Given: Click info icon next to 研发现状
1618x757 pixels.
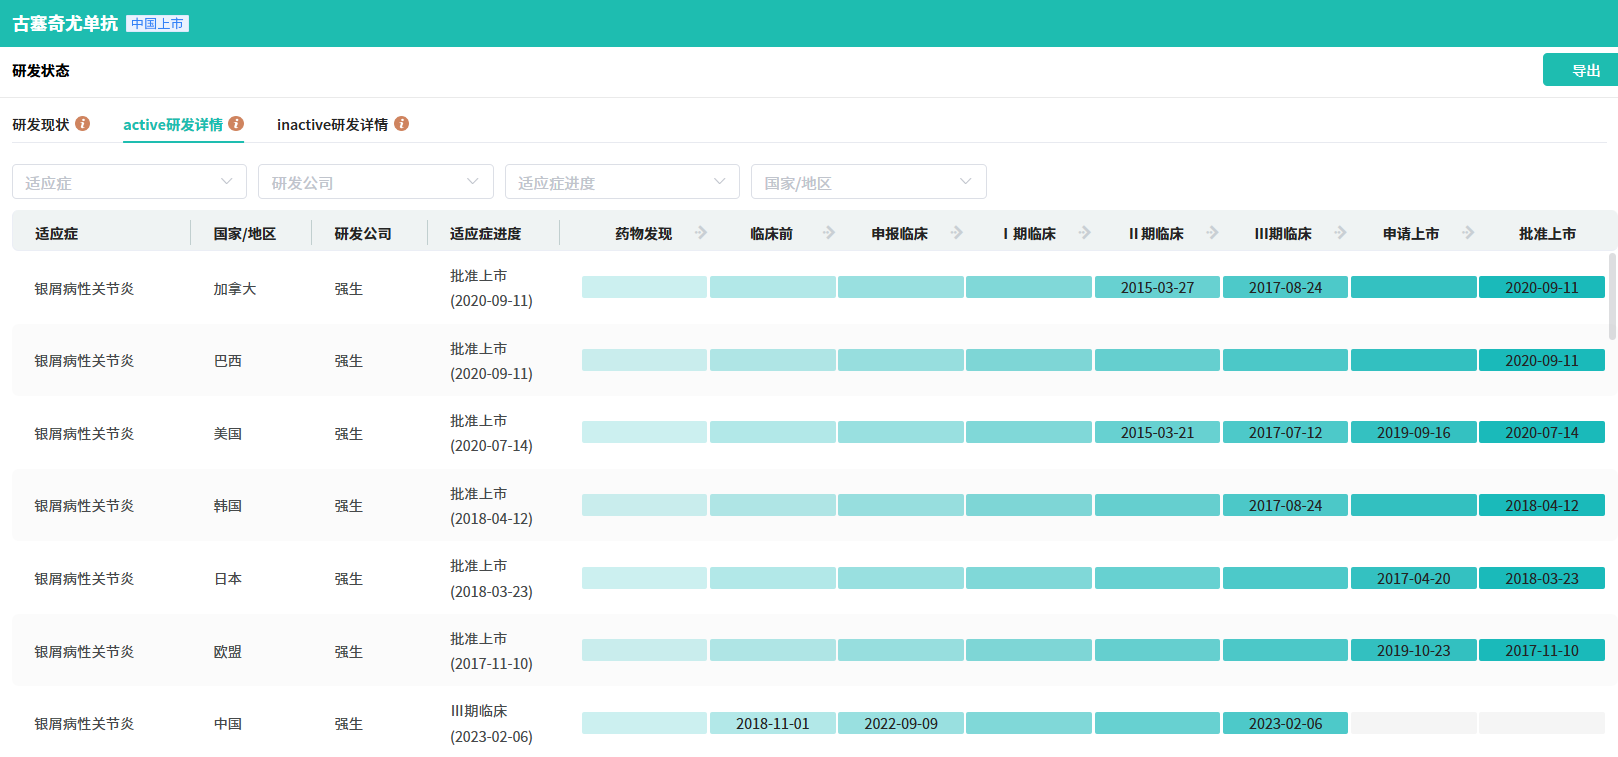Looking at the screenshot, I should [x=83, y=124].
